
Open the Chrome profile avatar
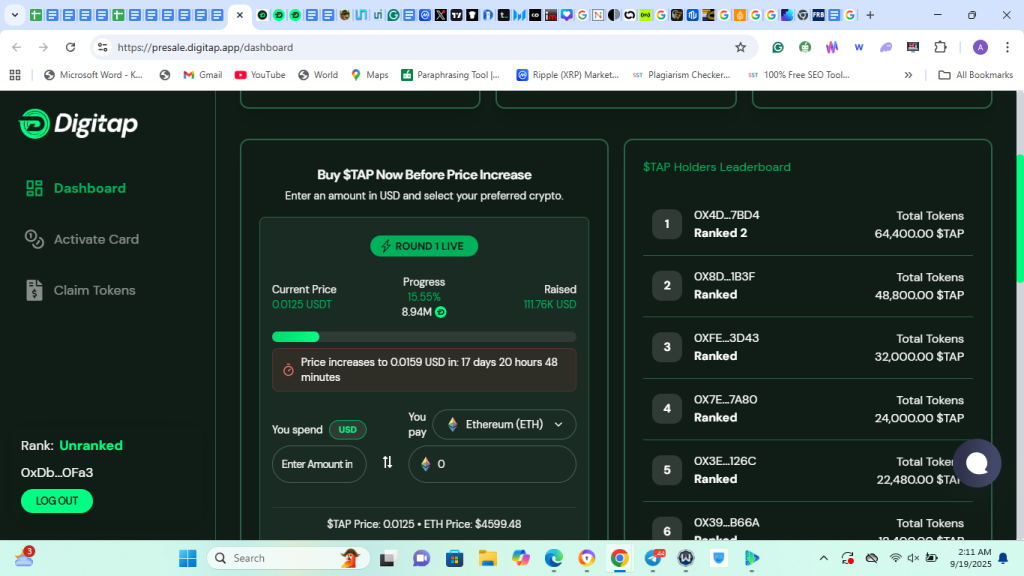980,47
